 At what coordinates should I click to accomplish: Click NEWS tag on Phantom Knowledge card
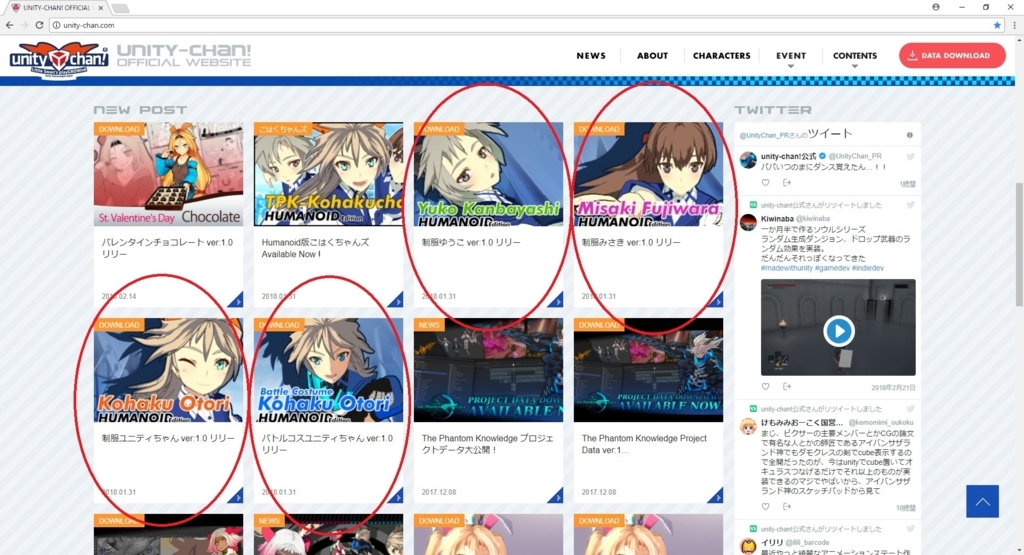(x=429, y=325)
